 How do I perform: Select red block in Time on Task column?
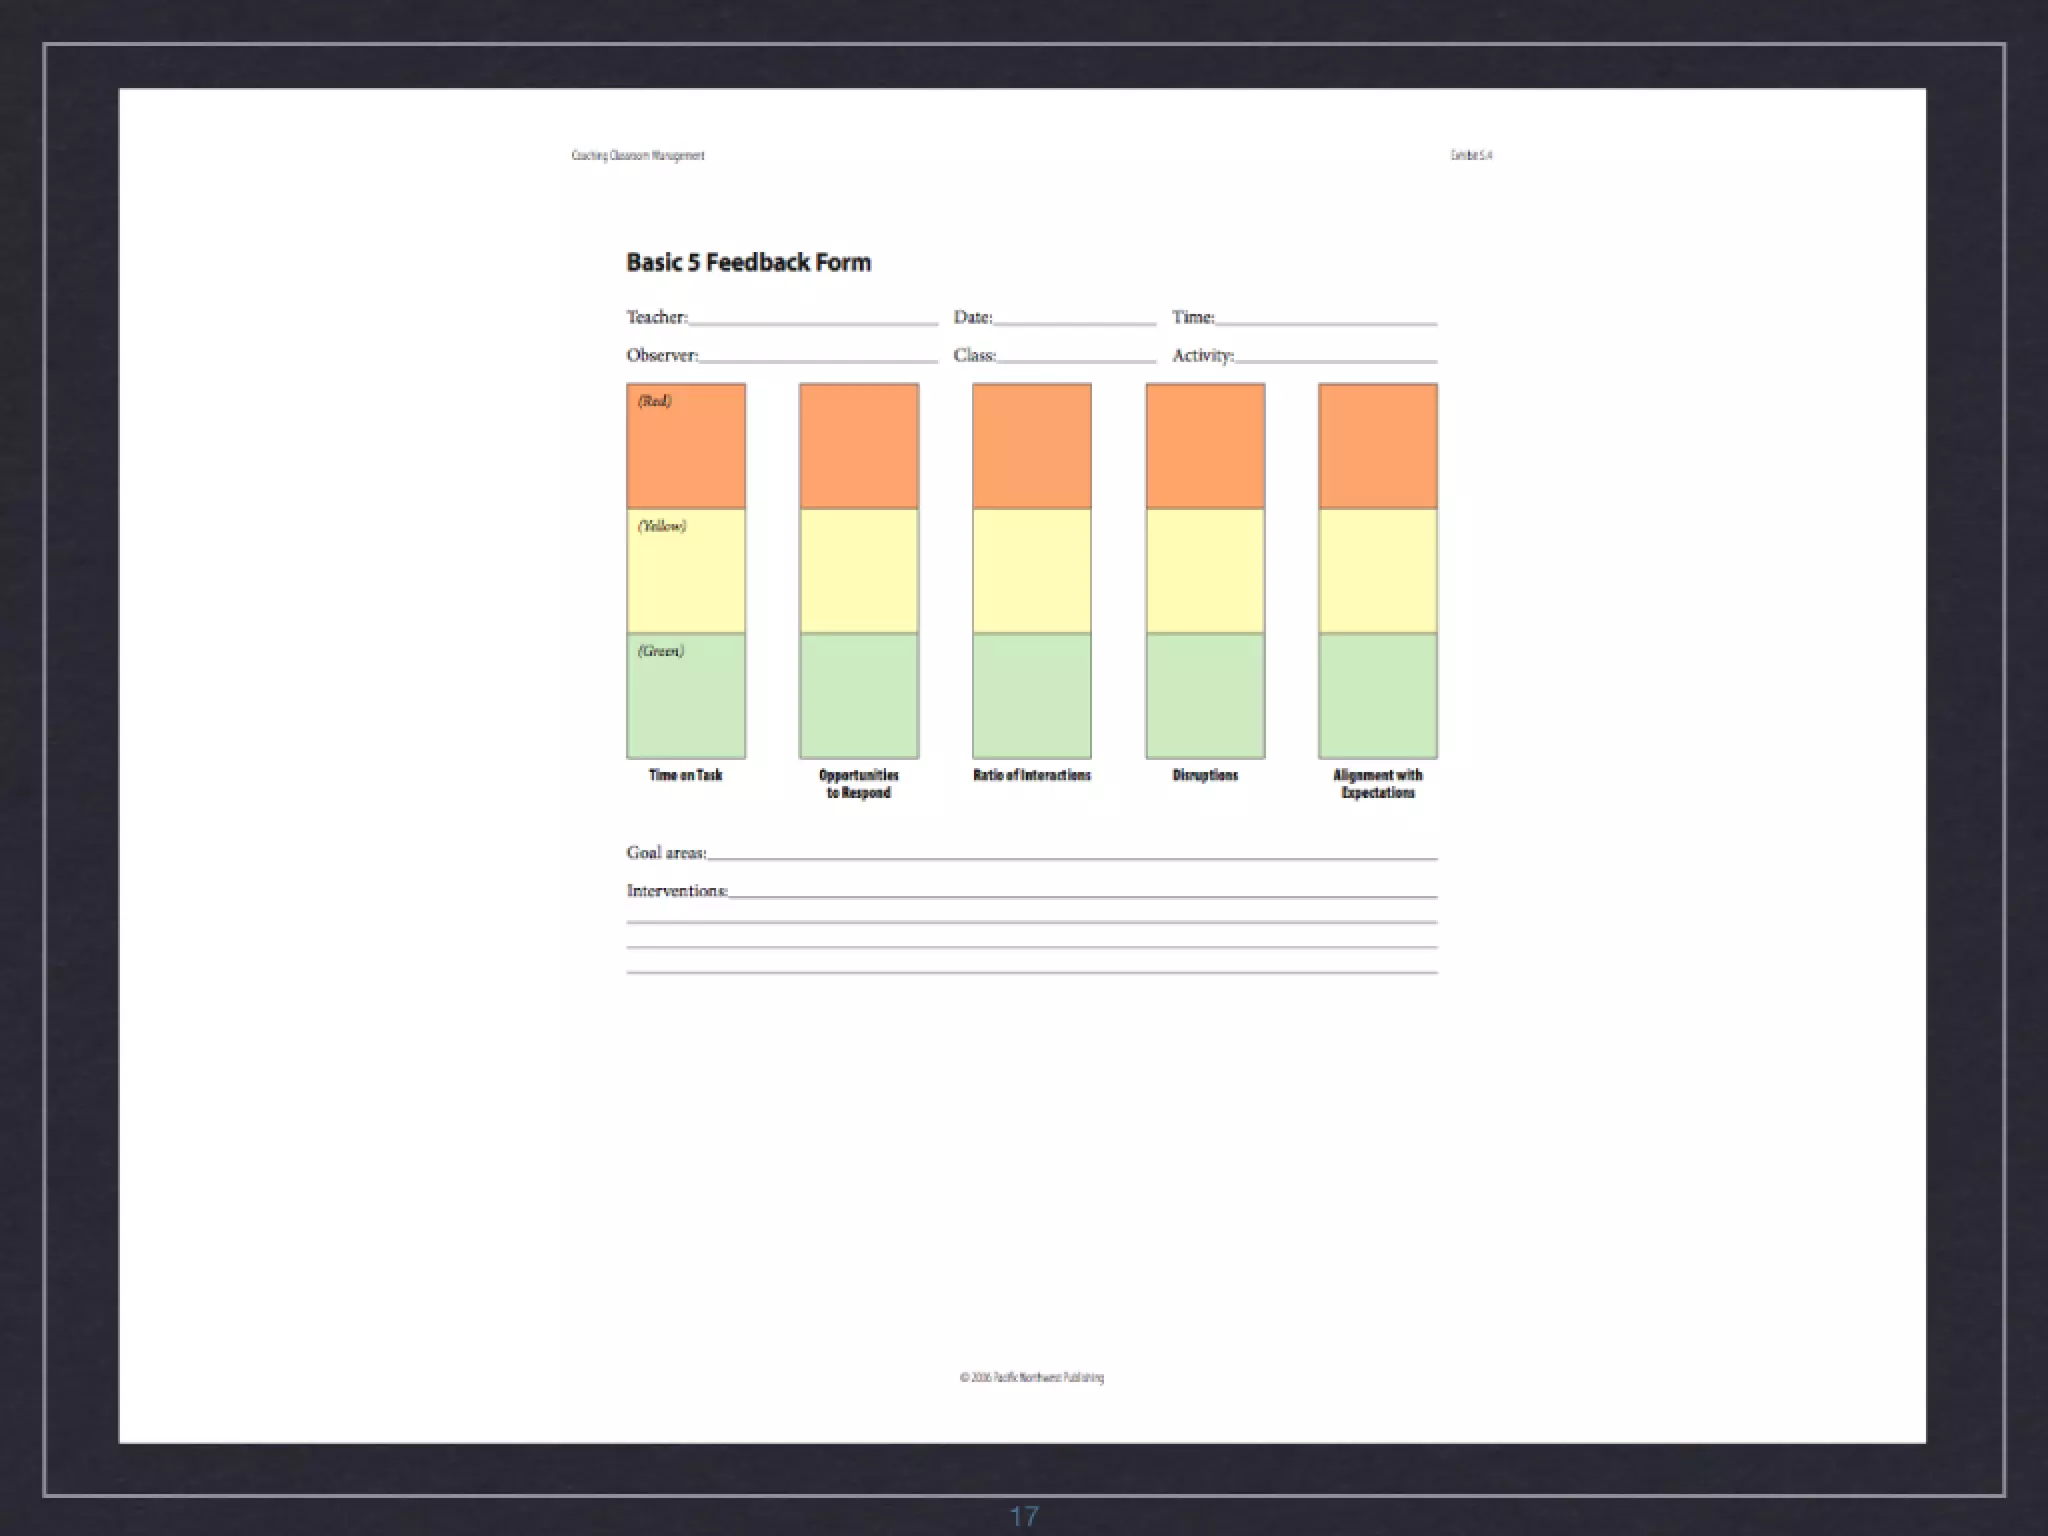tap(686, 447)
